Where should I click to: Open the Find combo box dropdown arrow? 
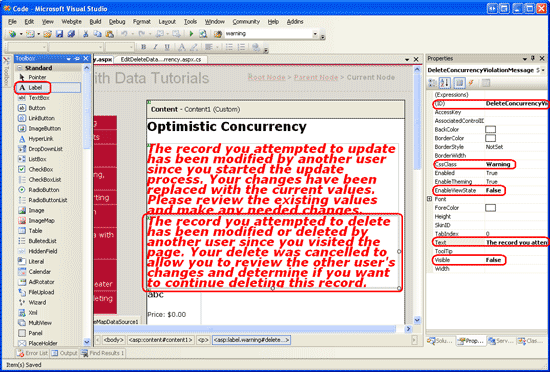[x=315, y=34]
